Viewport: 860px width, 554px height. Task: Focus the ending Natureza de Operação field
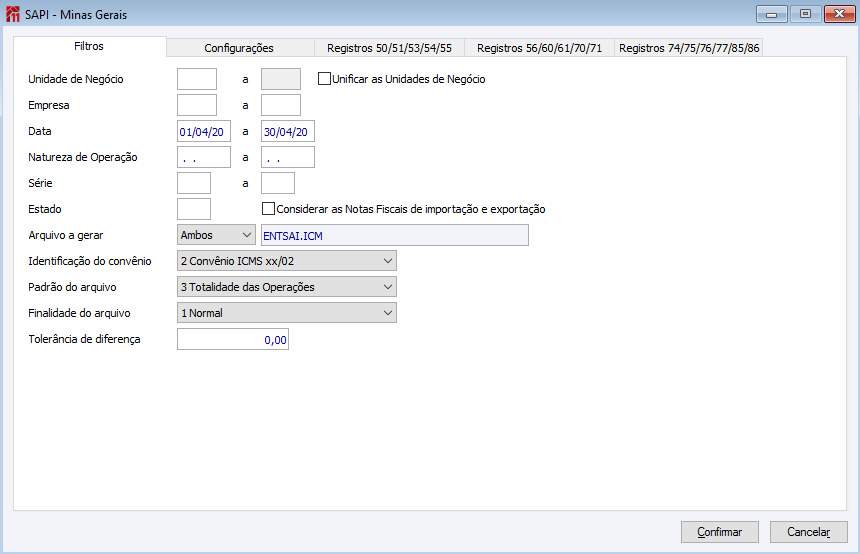[288, 157]
